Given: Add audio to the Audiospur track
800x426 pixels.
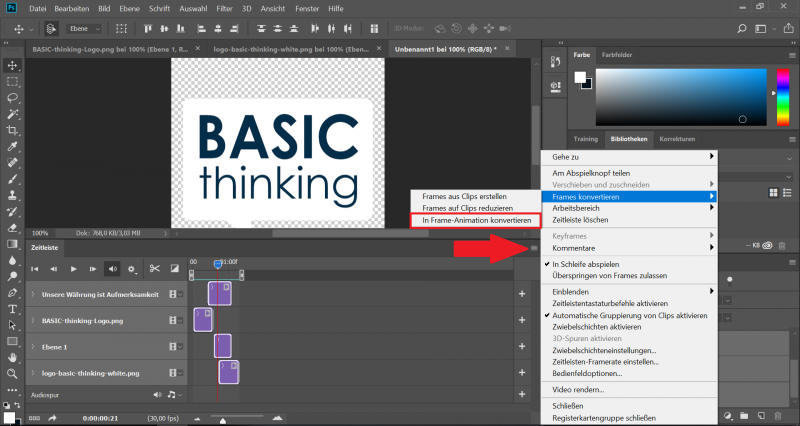Looking at the screenshot, I should [x=522, y=394].
